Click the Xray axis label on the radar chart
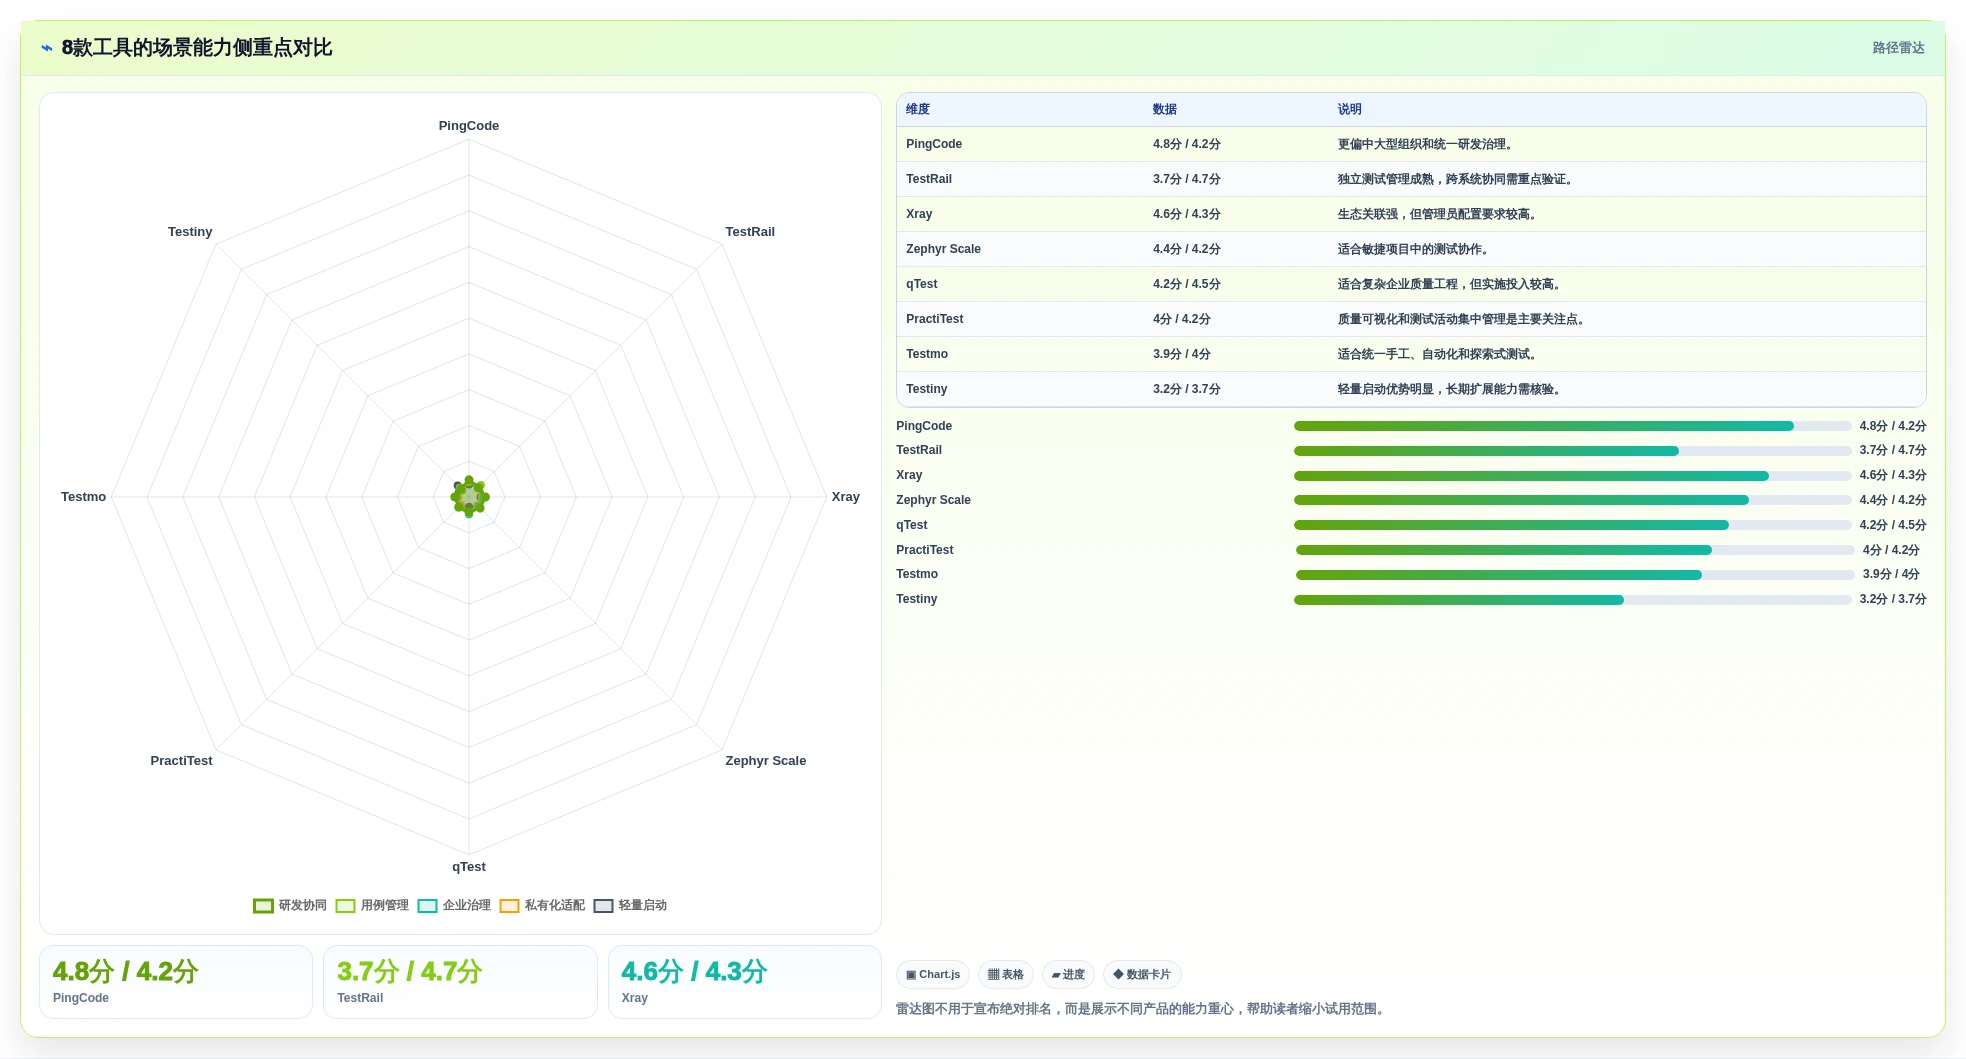1966x1059 pixels. pos(846,497)
